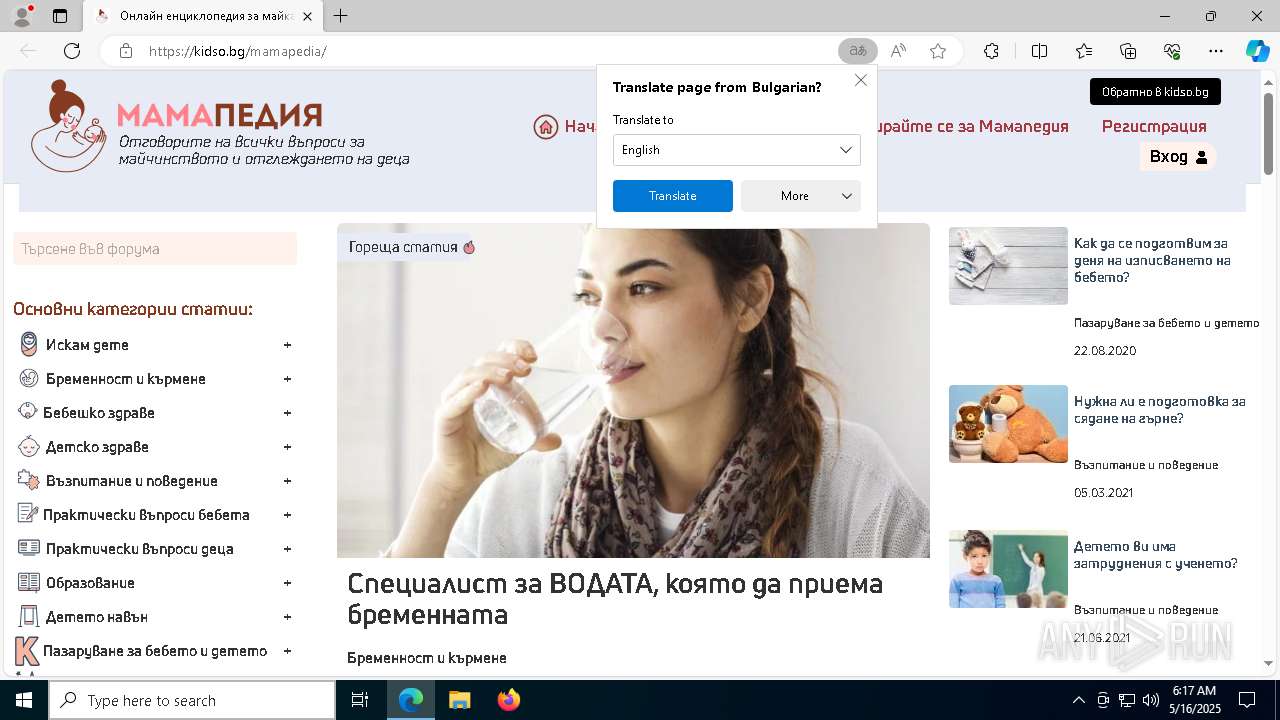Open Начало navigation link
Viewport: 1280px width, 720px height.
tap(580, 127)
